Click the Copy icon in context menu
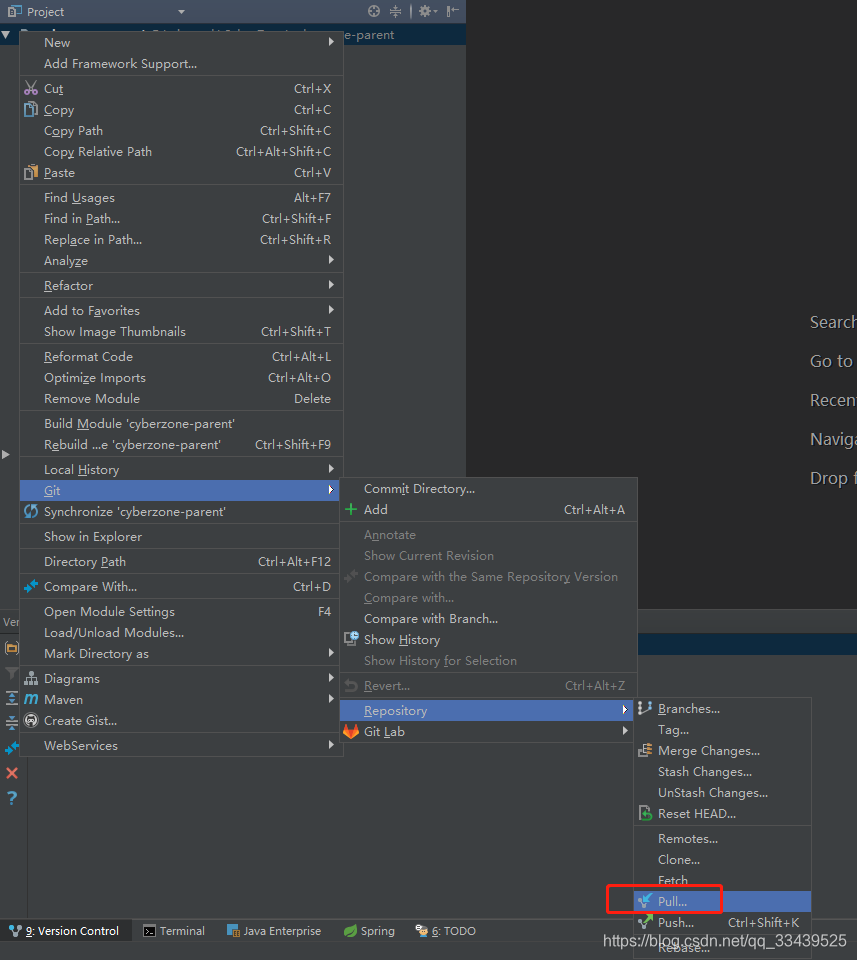 [x=31, y=110]
